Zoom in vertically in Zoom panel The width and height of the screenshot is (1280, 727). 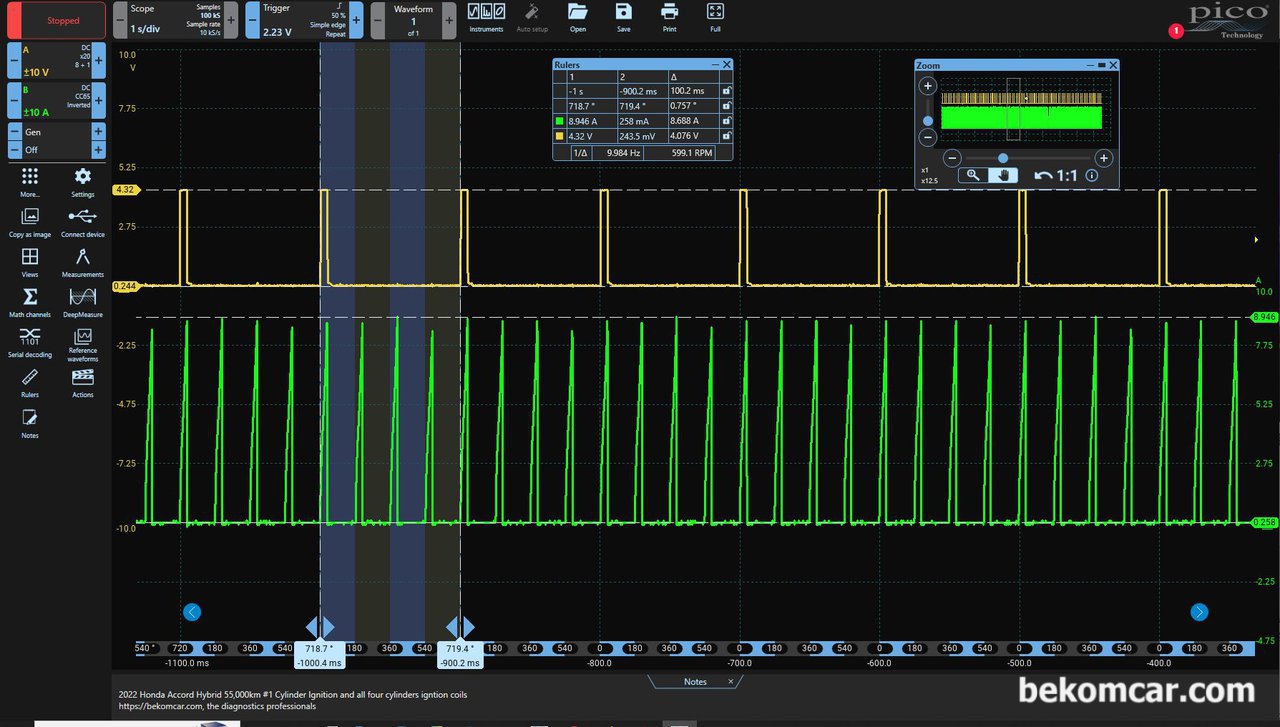coord(928,87)
